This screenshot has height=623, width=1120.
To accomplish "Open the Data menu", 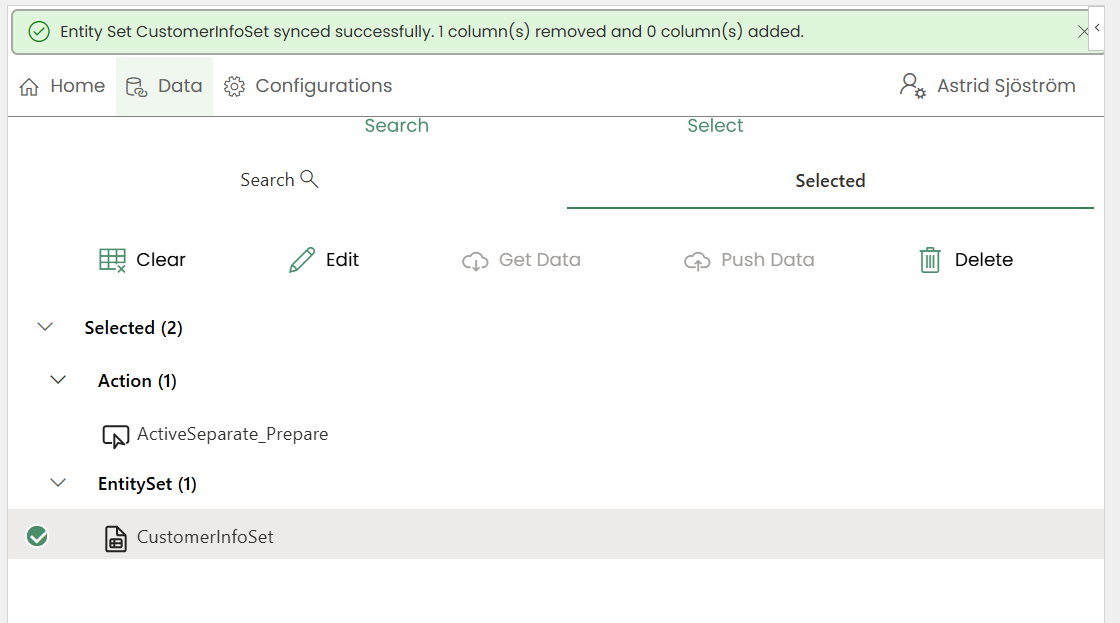I will 165,86.
